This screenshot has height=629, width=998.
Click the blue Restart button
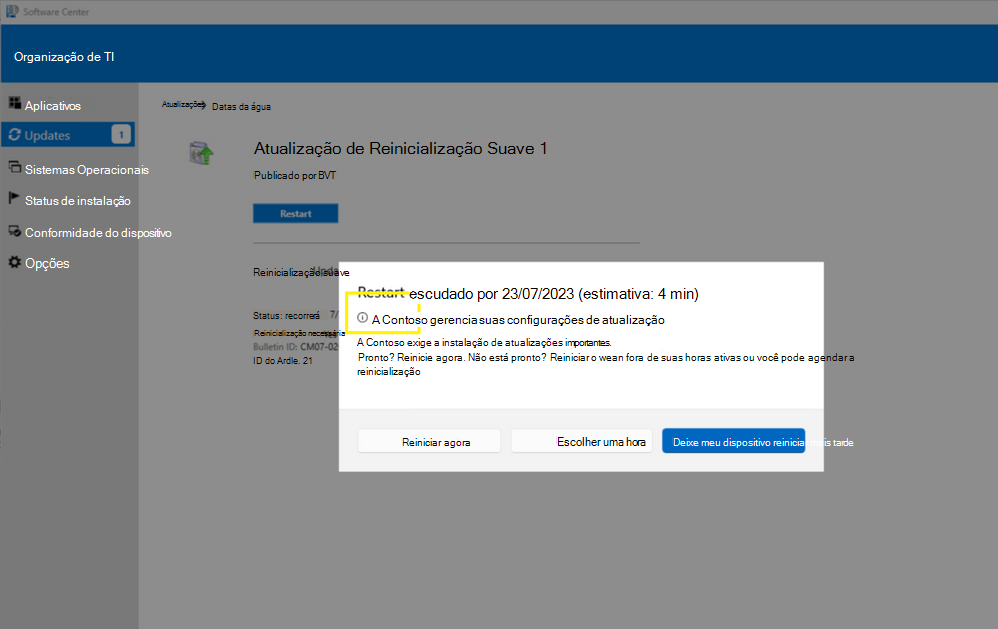(295, 213)
